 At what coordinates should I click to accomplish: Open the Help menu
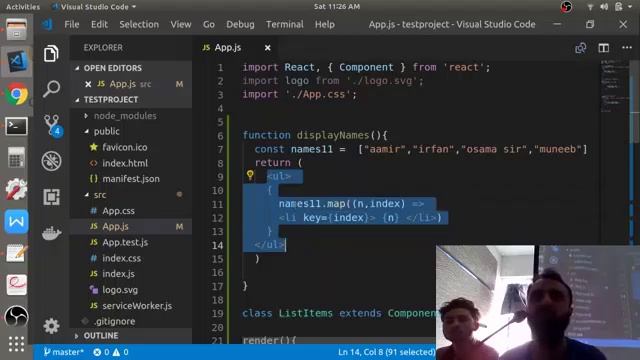pos(325,24)
